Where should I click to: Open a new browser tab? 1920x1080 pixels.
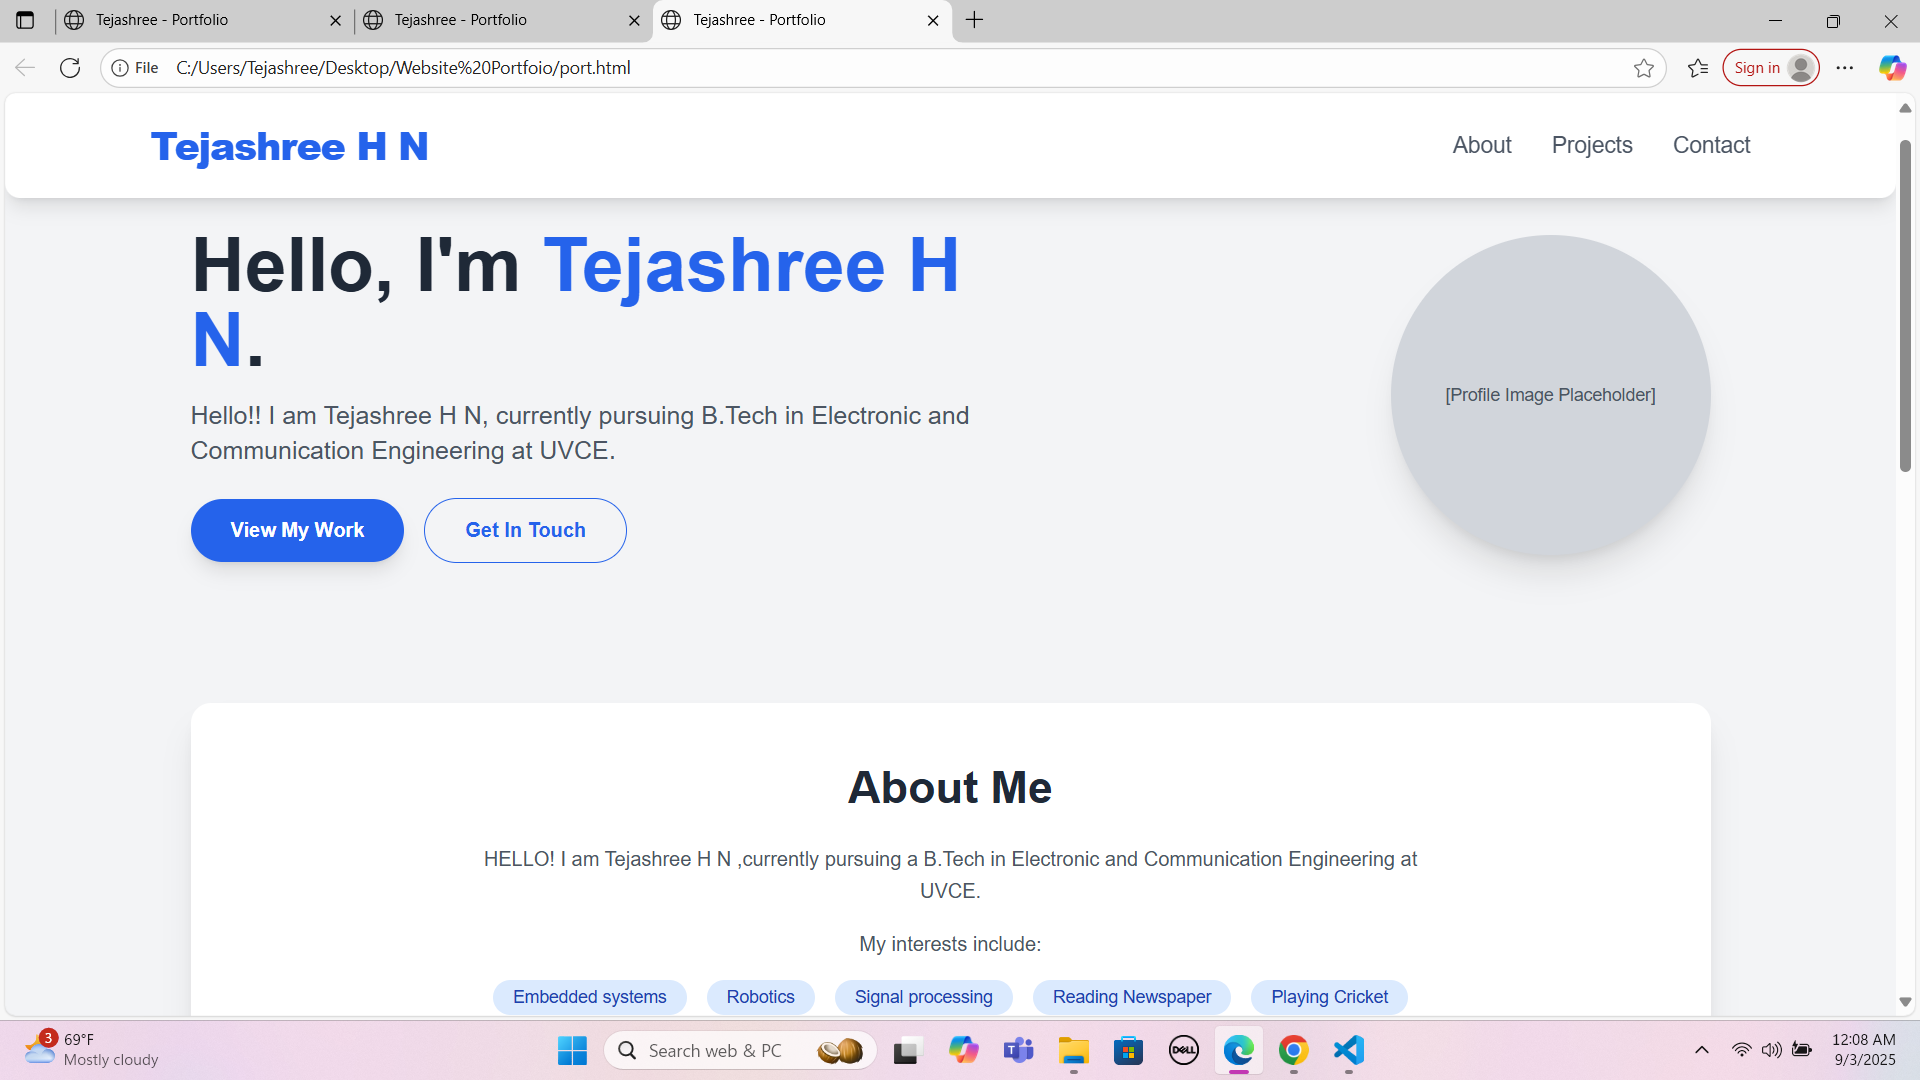(975, 20)
